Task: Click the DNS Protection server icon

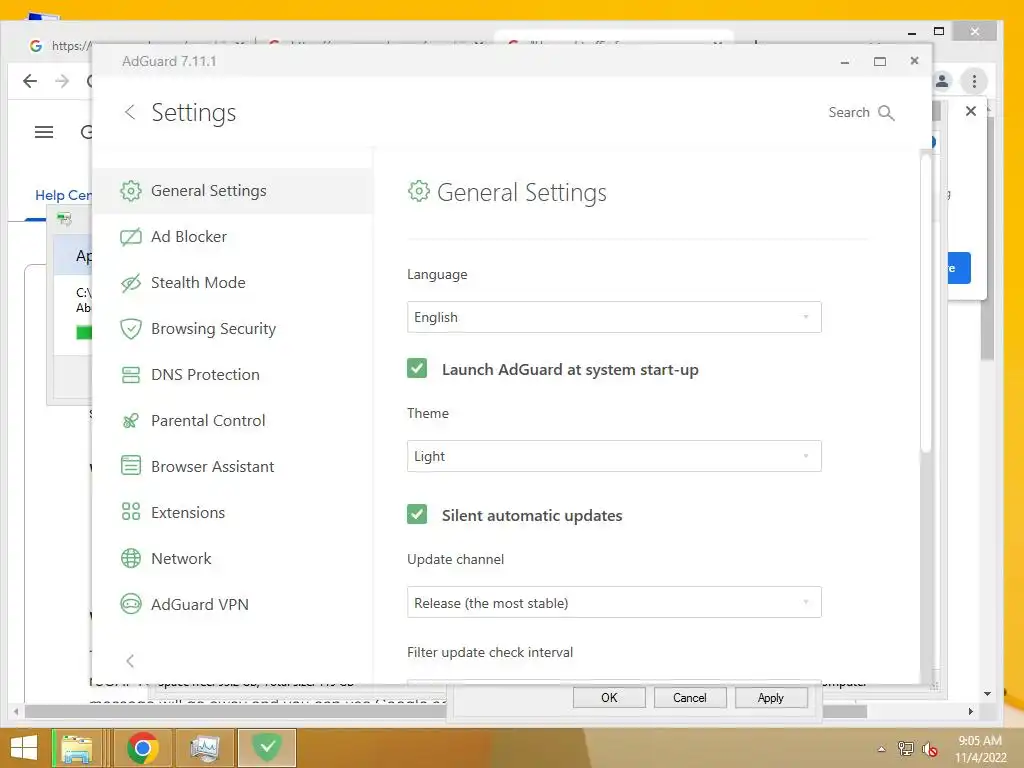Action: point(131,375)
